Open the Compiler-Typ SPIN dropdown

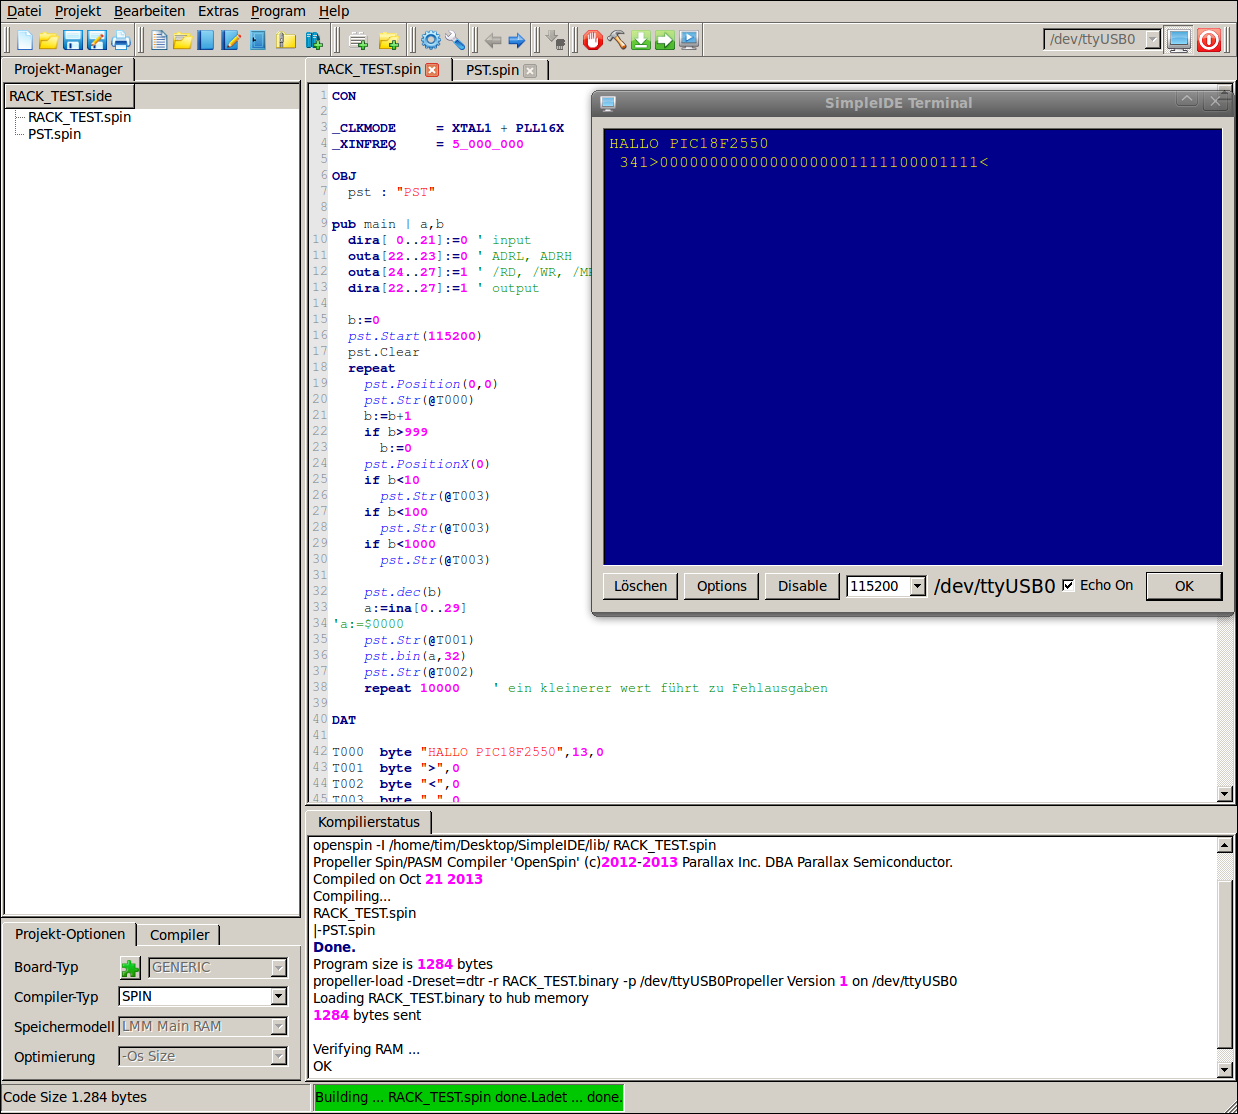279,996
